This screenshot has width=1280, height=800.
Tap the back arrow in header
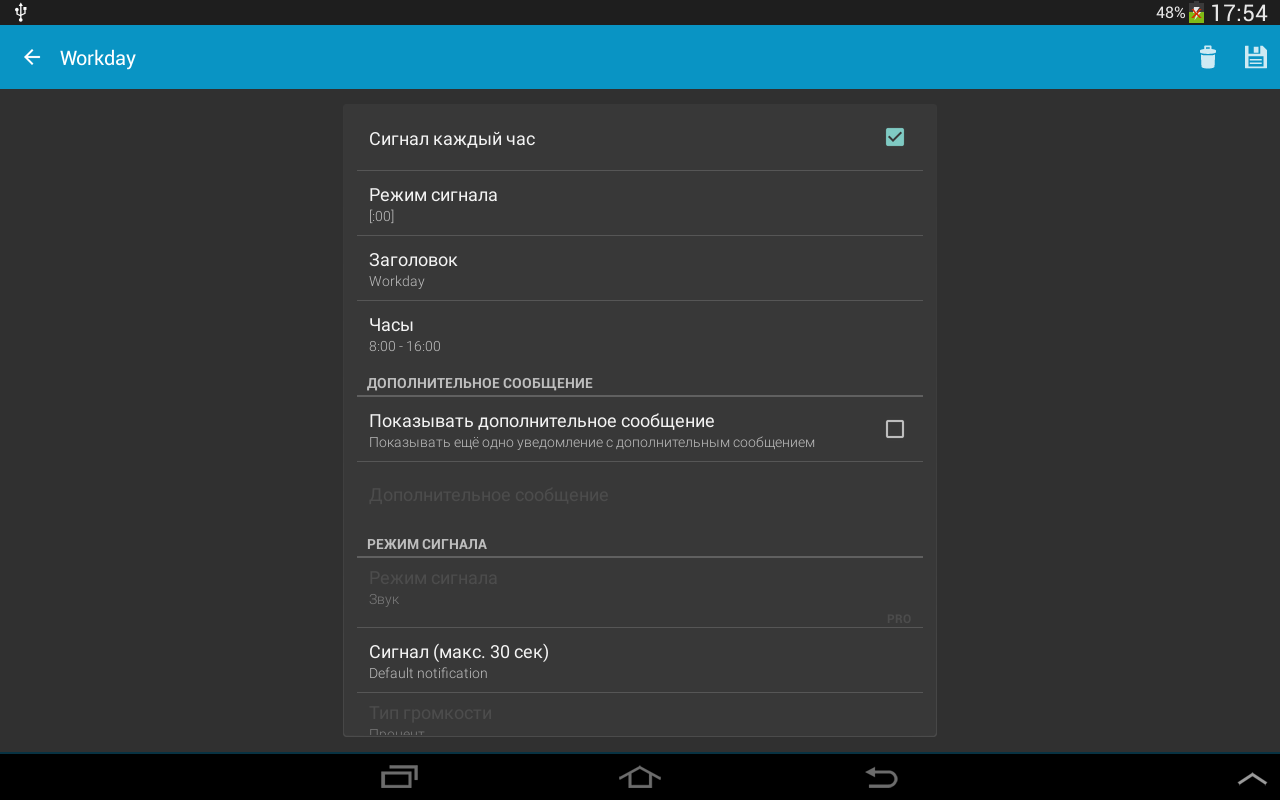[32, 58]
